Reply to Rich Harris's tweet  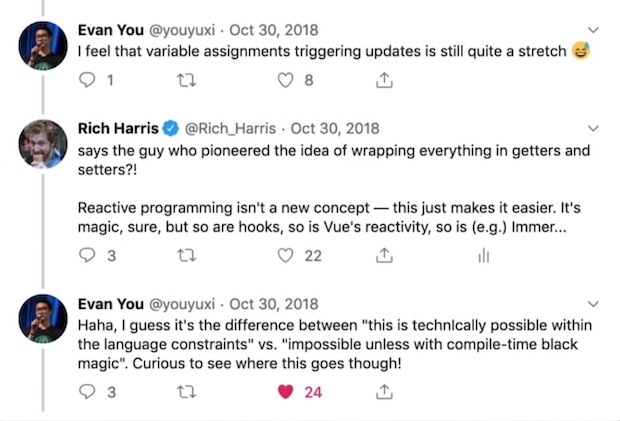coord(87,255)
